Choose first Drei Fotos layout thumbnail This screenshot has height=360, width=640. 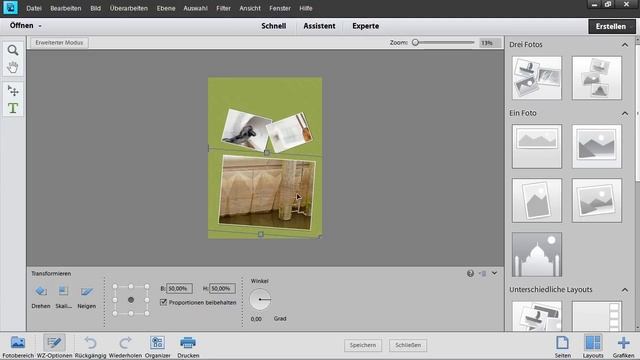tap(536, 78)
